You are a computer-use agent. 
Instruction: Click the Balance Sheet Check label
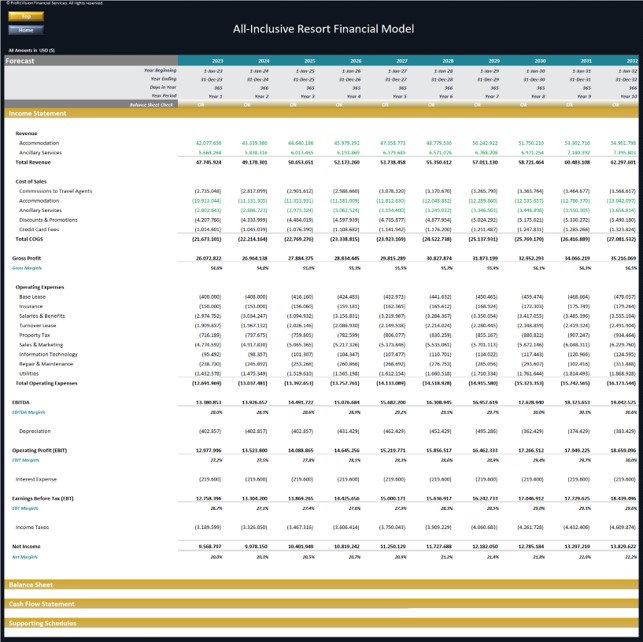[x=151, y=105]
